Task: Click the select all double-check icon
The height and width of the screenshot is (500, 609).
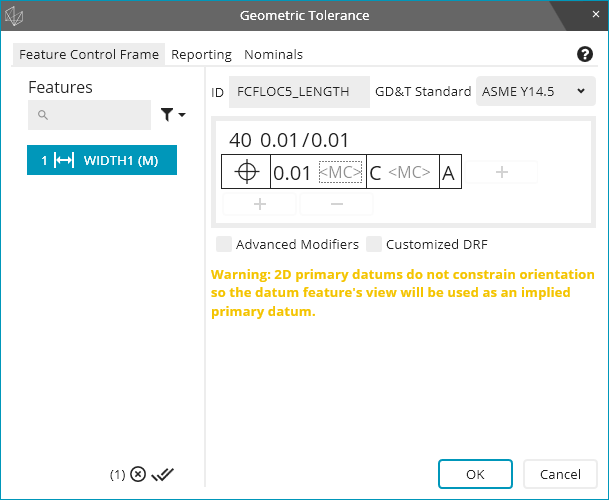Action: [163, 475]
